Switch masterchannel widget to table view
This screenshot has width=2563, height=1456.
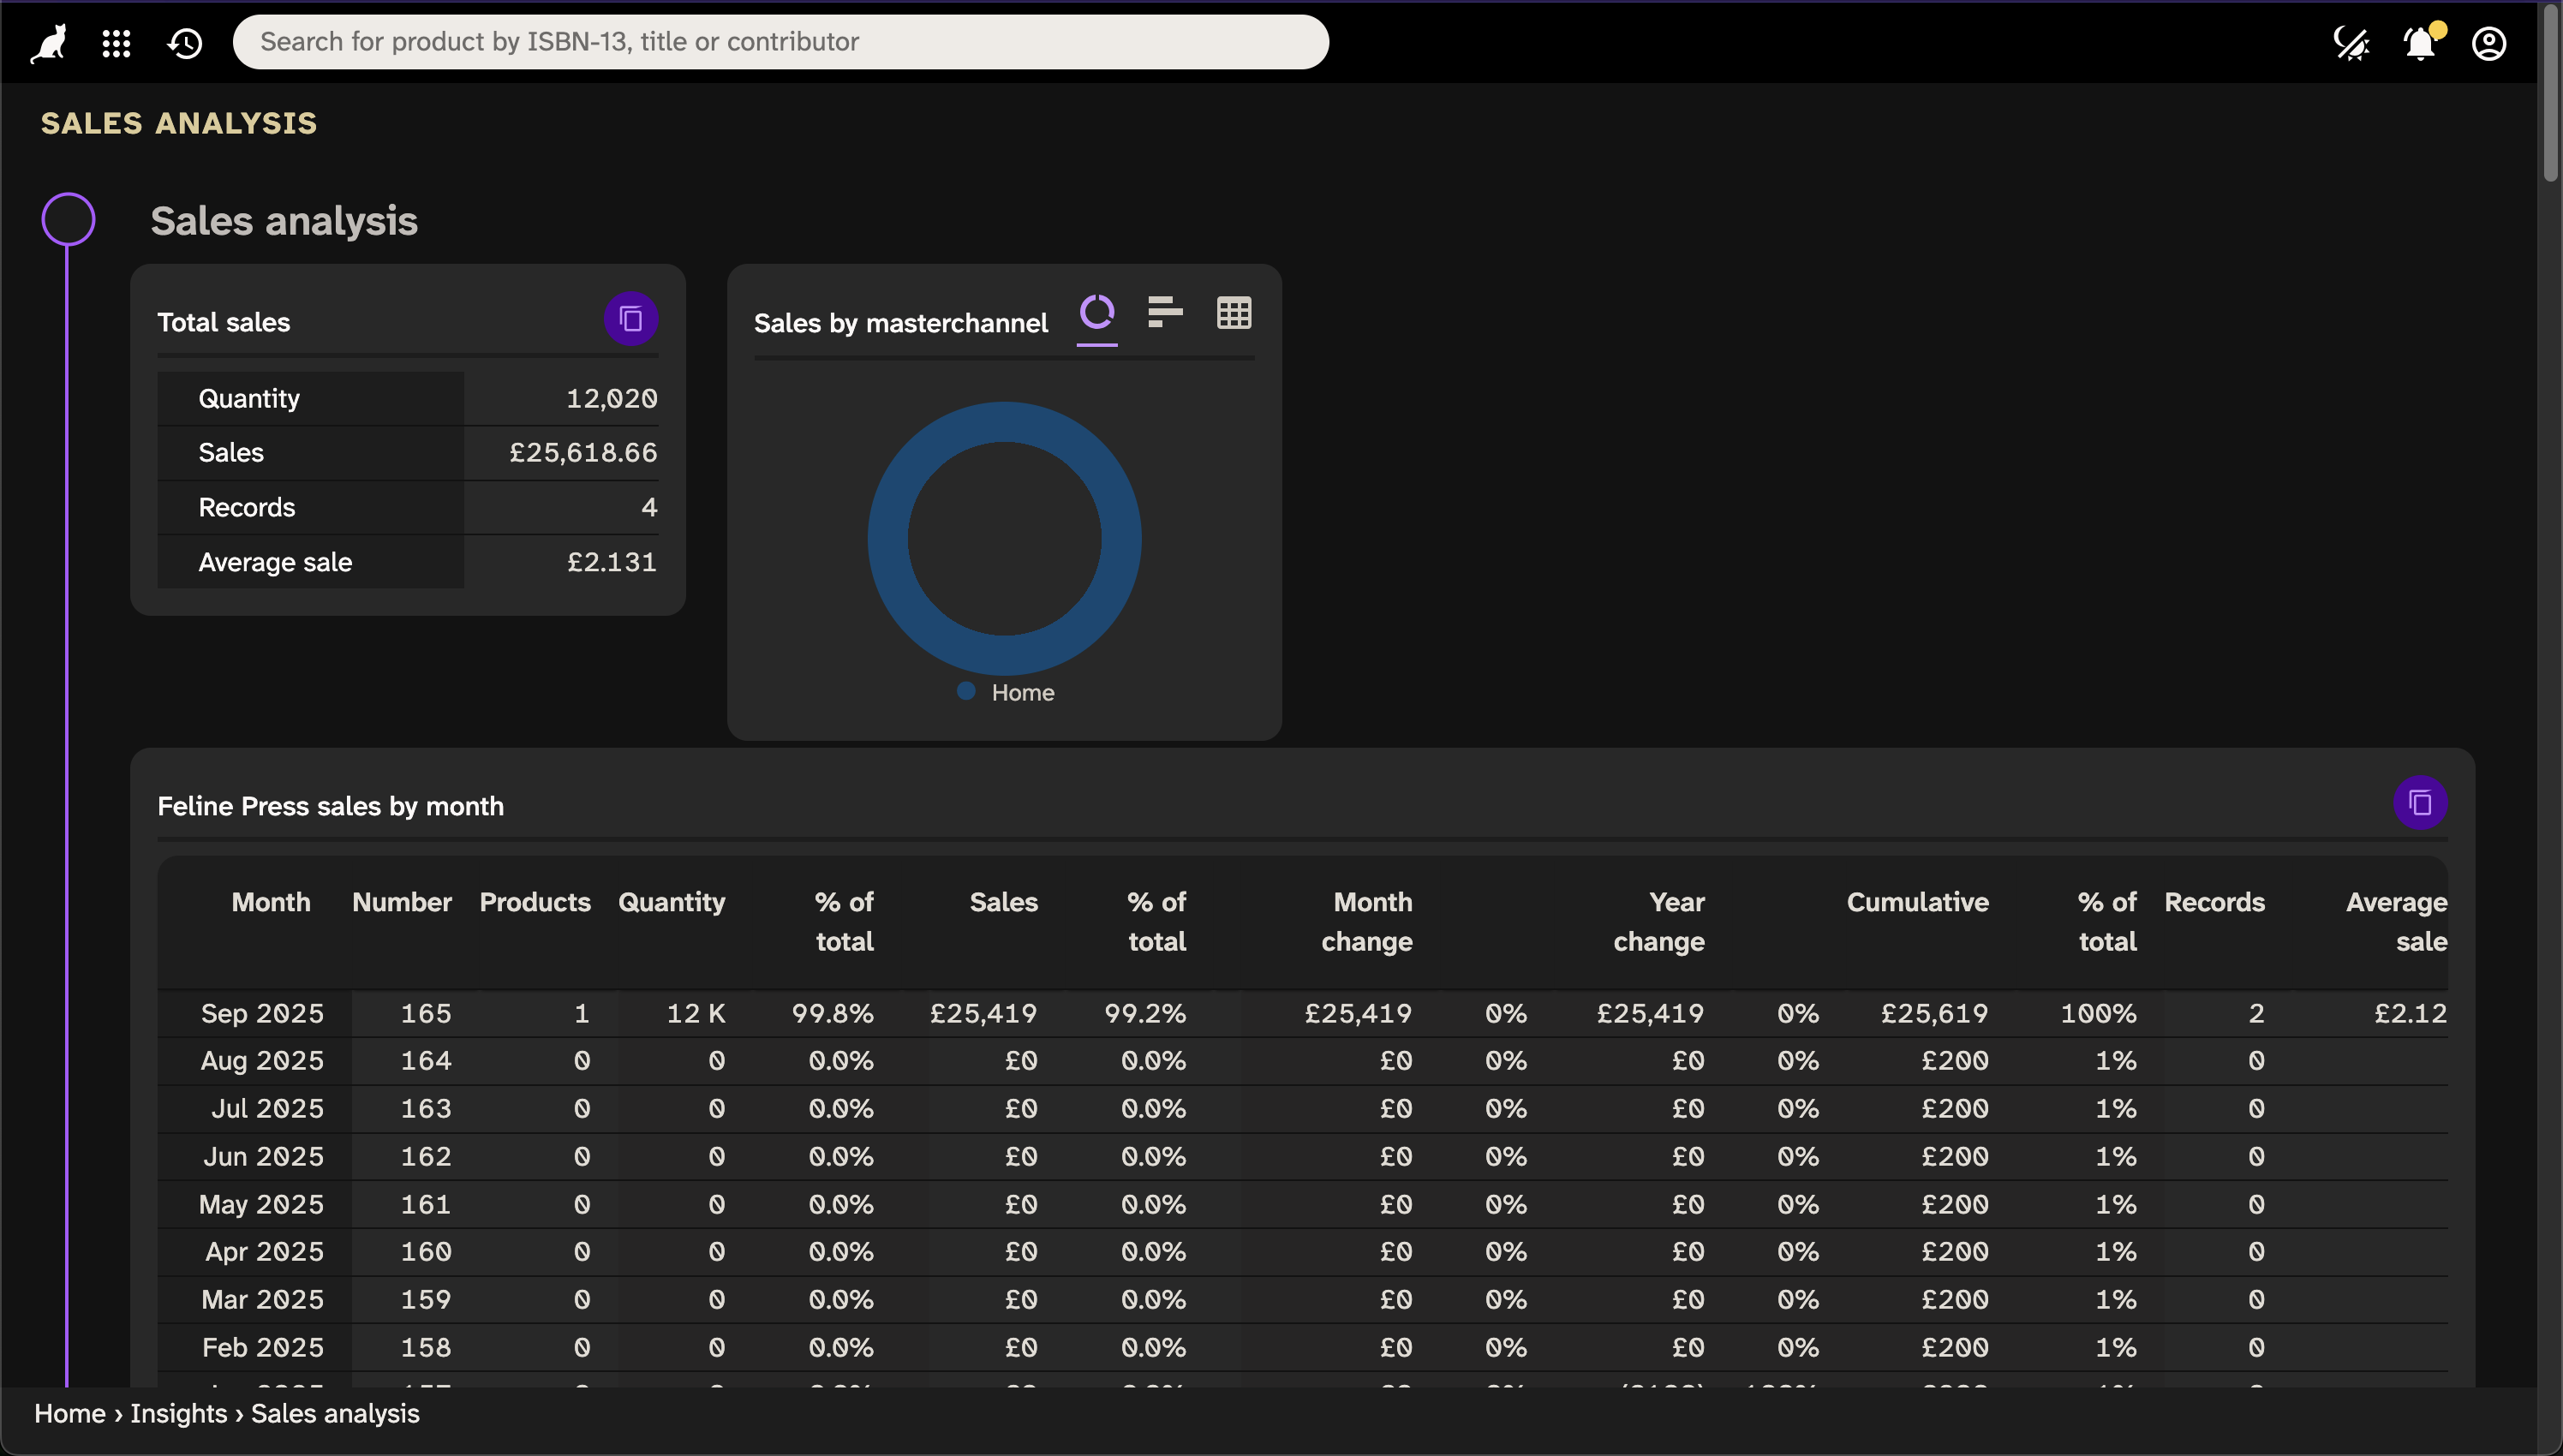point(1233,313)
